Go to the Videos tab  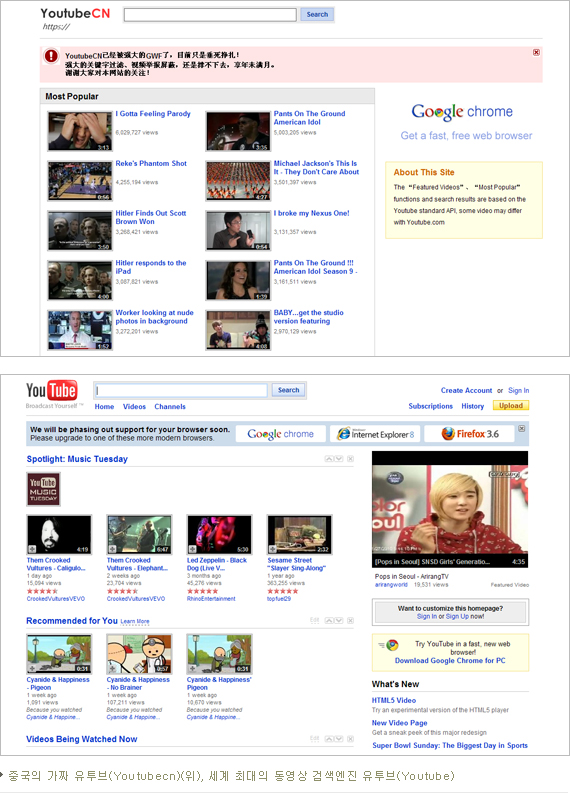coord(134,407)
